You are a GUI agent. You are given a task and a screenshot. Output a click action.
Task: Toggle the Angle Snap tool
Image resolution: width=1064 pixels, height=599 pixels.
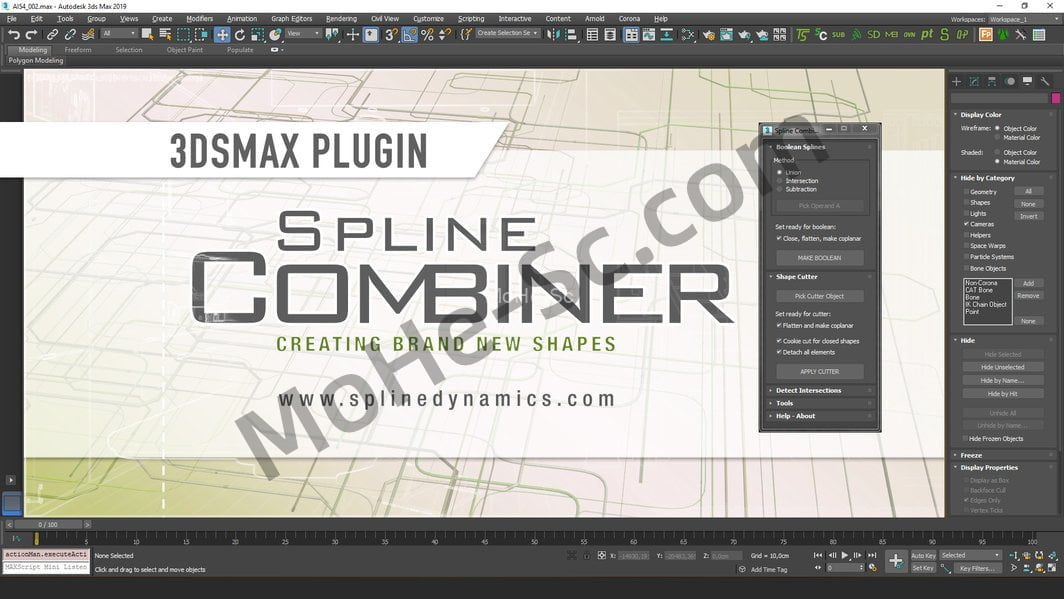click(409, 34)
